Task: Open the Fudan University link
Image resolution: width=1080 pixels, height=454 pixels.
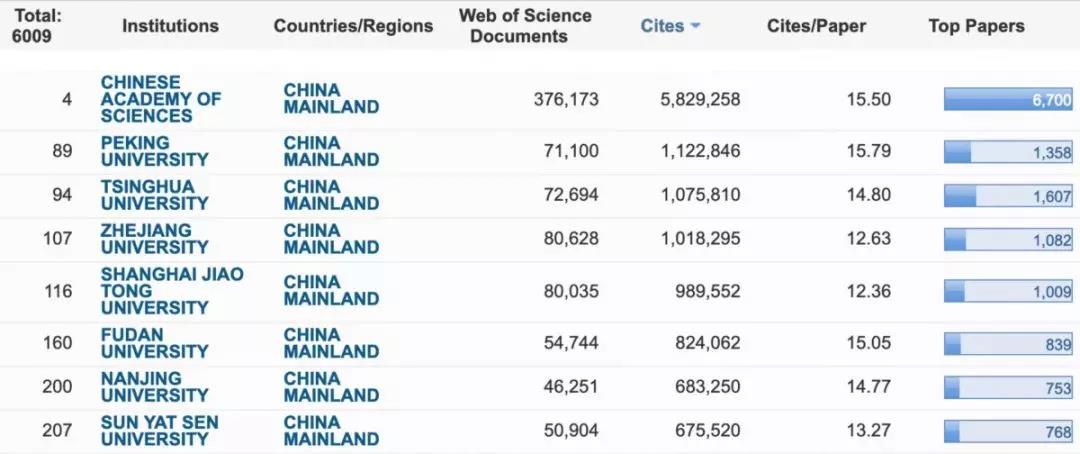Action: click(154, 343)
